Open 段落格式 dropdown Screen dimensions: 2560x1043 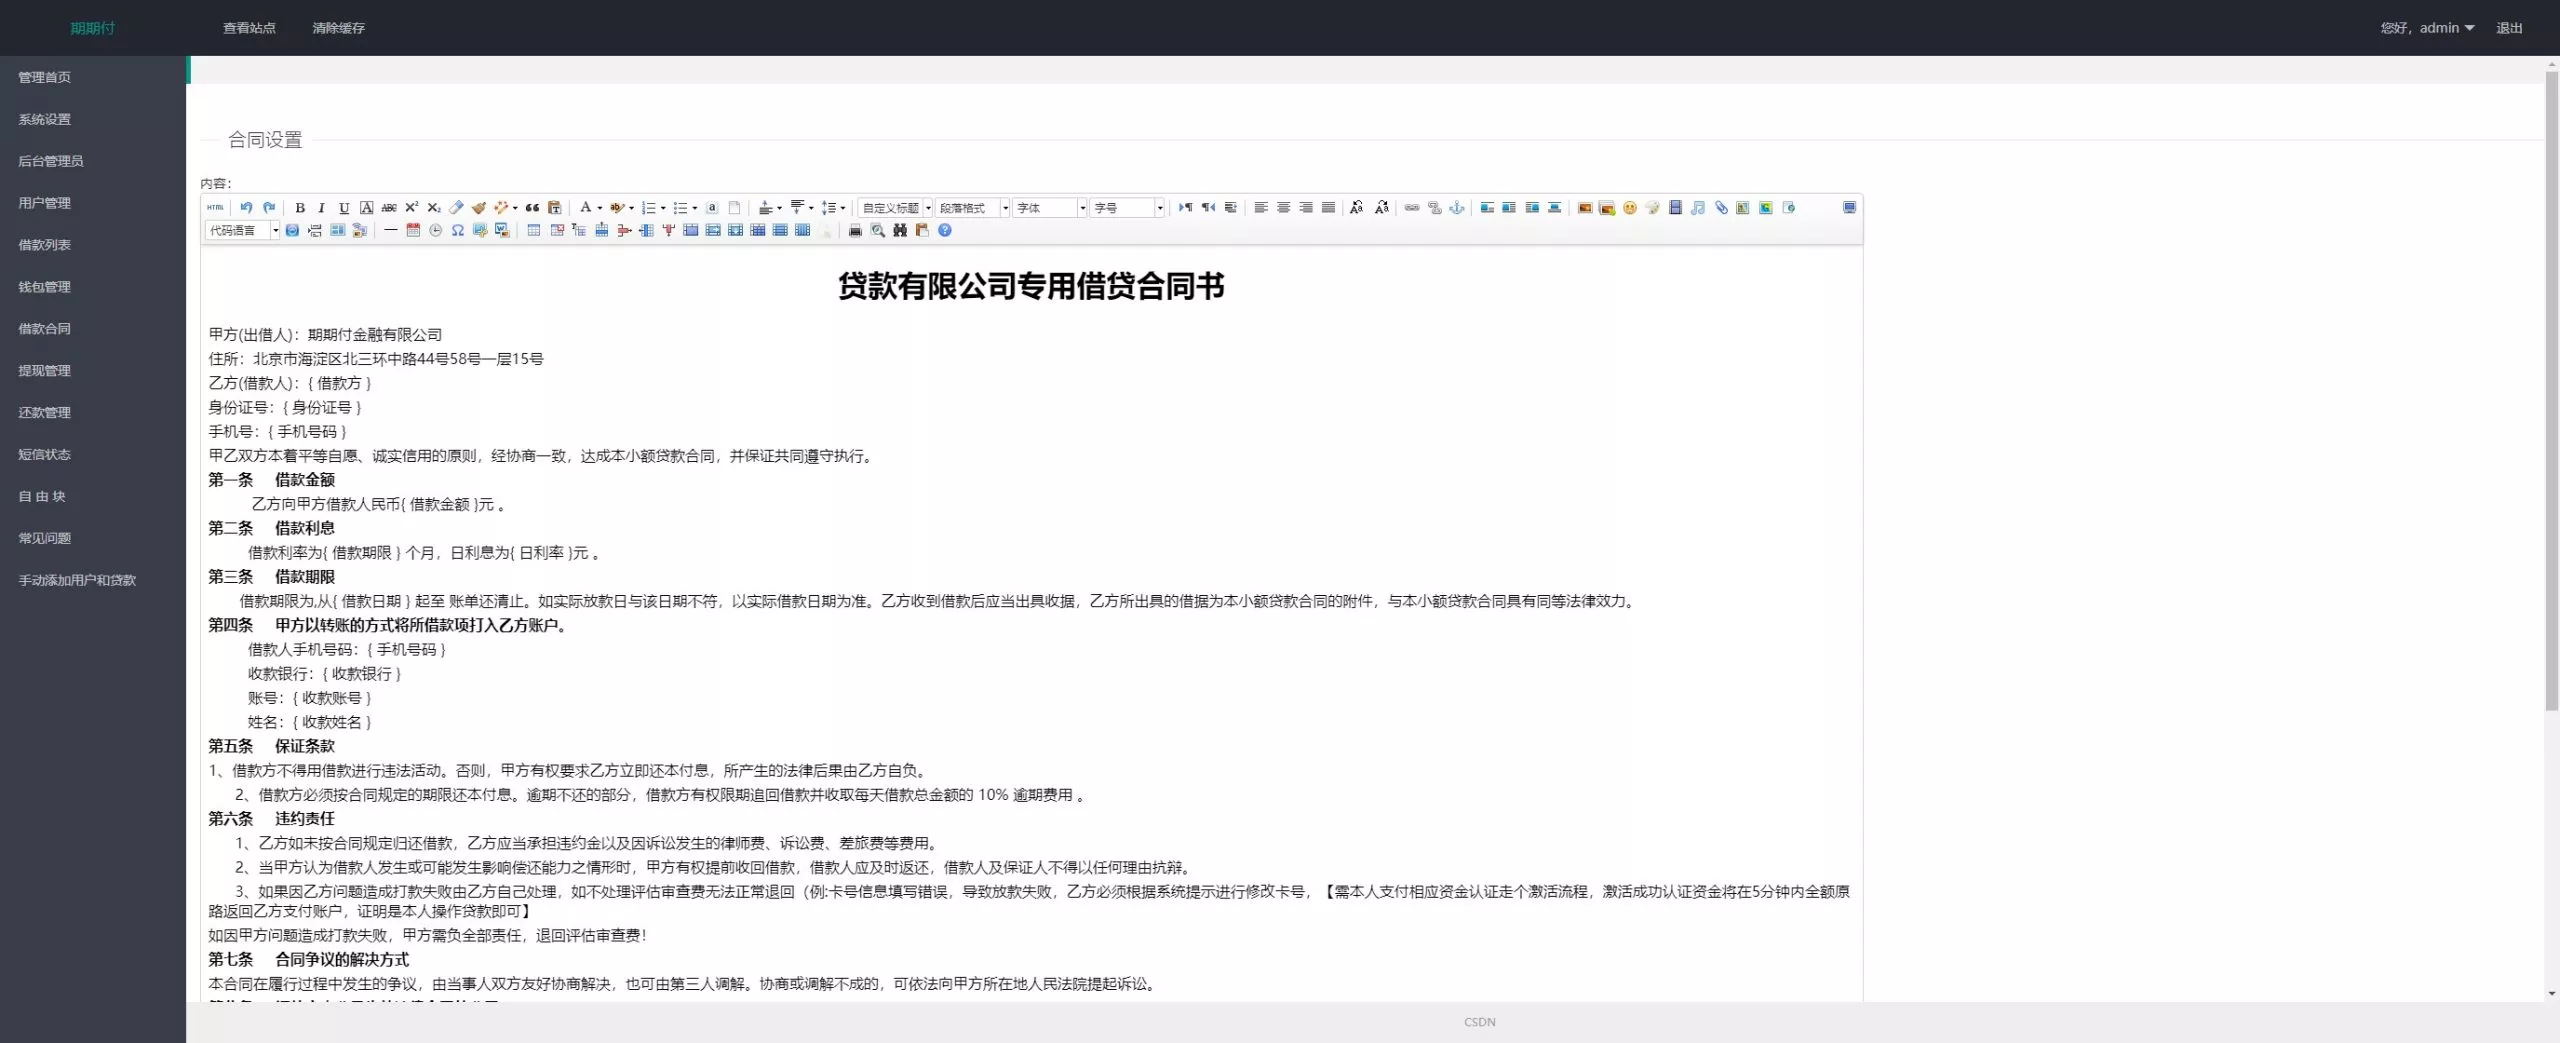(972, 208)
